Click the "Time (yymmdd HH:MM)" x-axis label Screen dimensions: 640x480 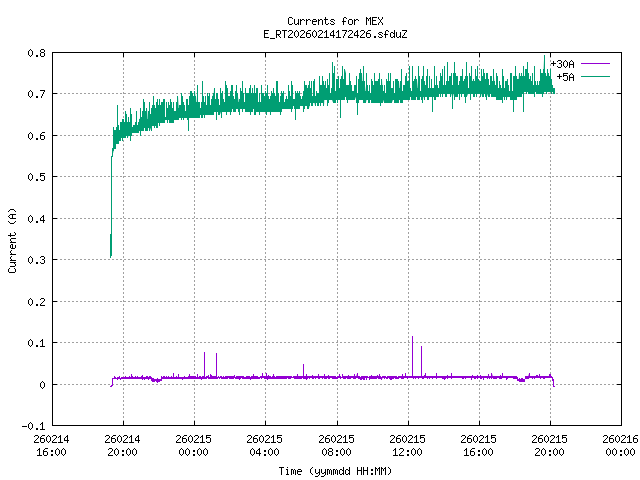click(335, 470)
